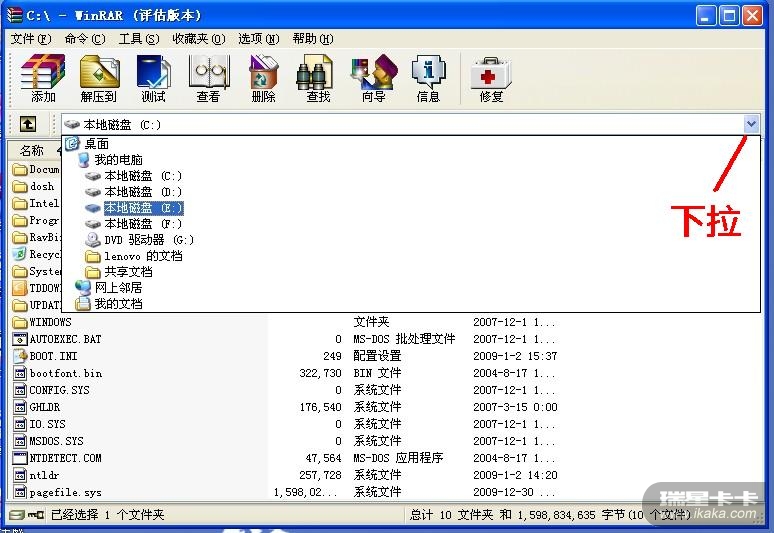Viewport: 774px width, 533px height.
Task: Click the MS-DOS 批处理文件 type cell
Action: tap(404, 339)
